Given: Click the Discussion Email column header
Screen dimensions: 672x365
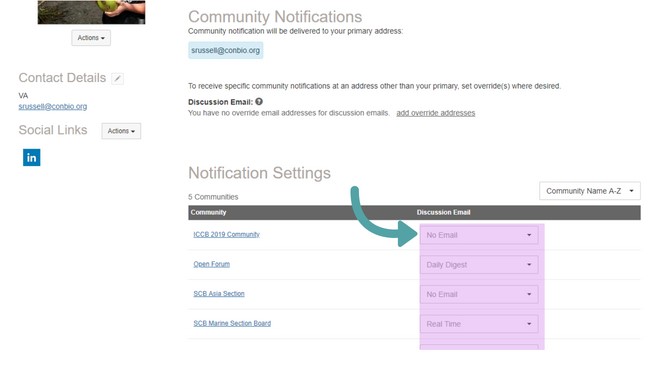Looking at the screenshot, I should [443, 212].
